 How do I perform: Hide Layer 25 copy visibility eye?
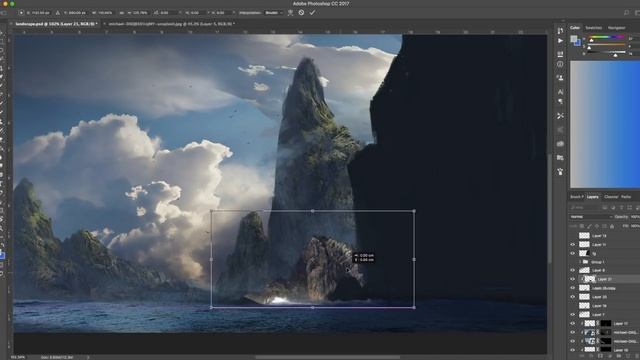coord(573,288)
